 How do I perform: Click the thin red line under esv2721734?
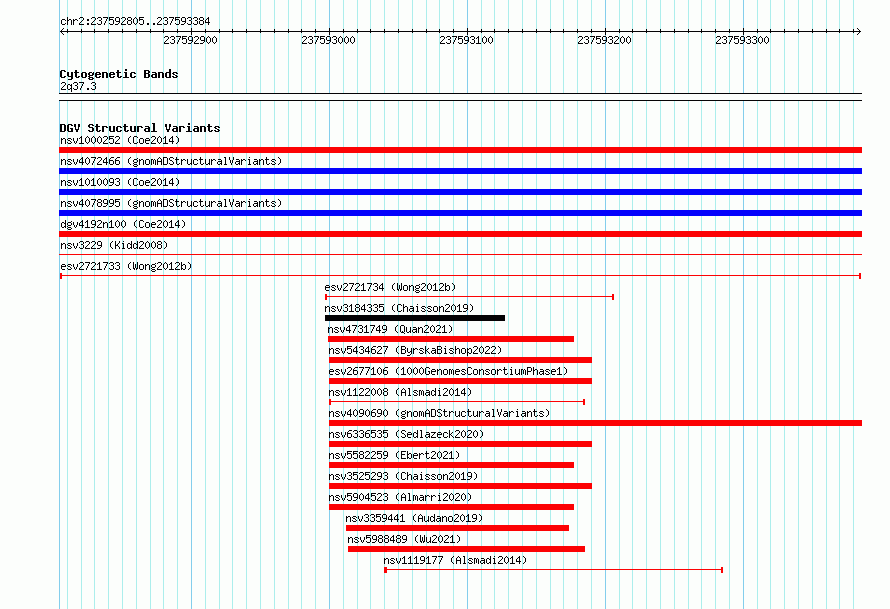469,297
